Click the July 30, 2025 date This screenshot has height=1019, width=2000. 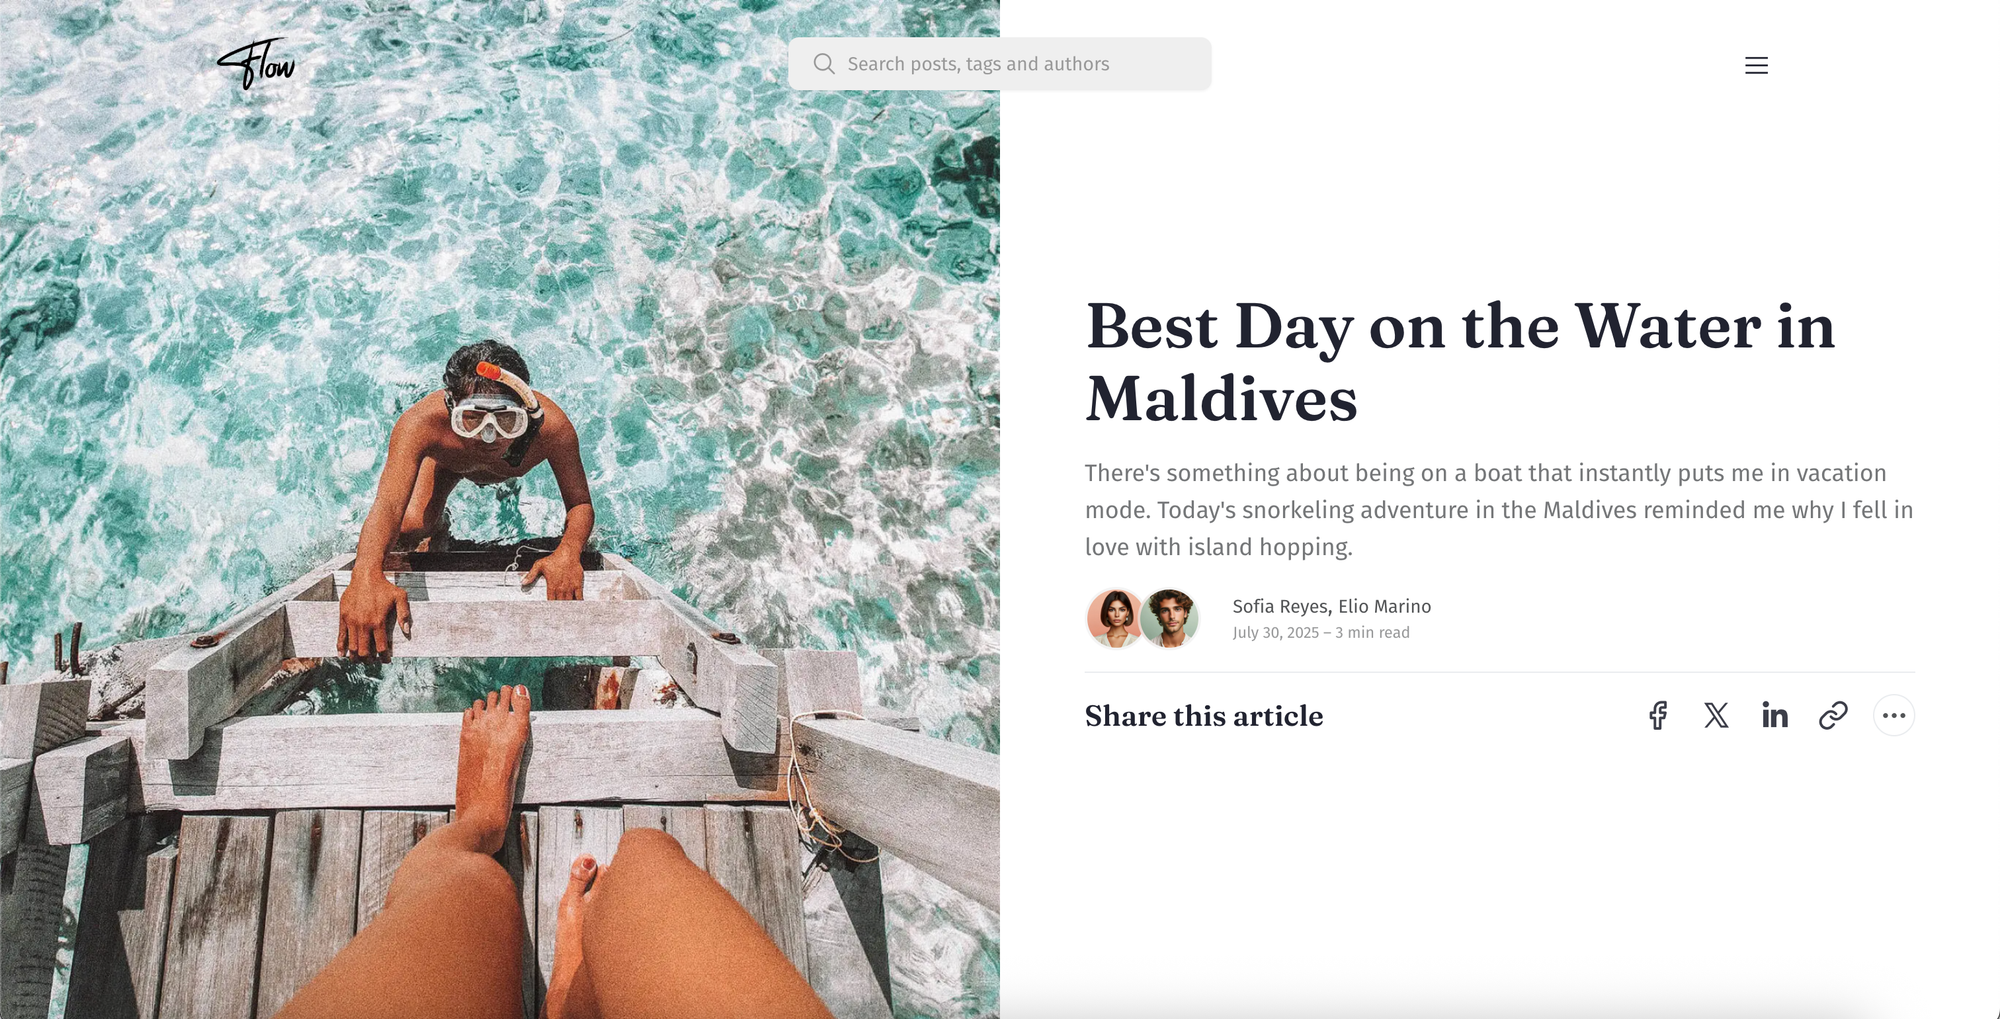pos(1276,633)
